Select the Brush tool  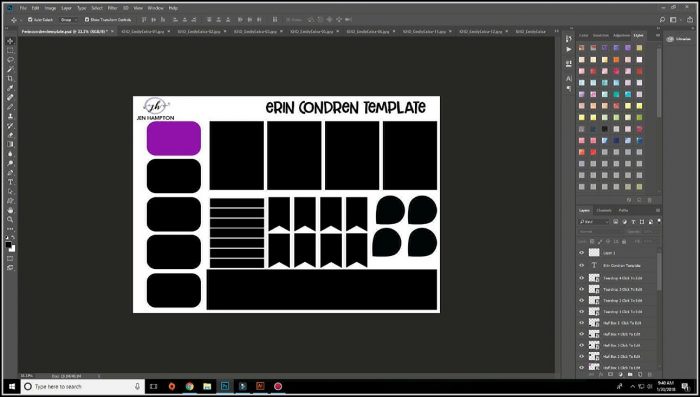tap(10, 107)
